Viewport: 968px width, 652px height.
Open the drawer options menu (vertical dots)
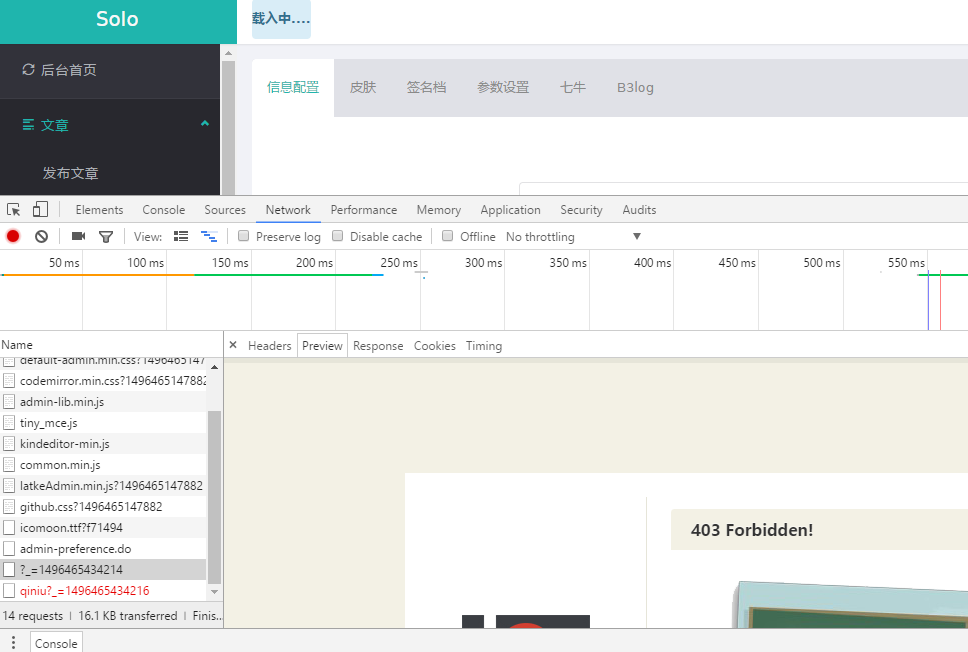pyautogui.click(x=13, y=643)
